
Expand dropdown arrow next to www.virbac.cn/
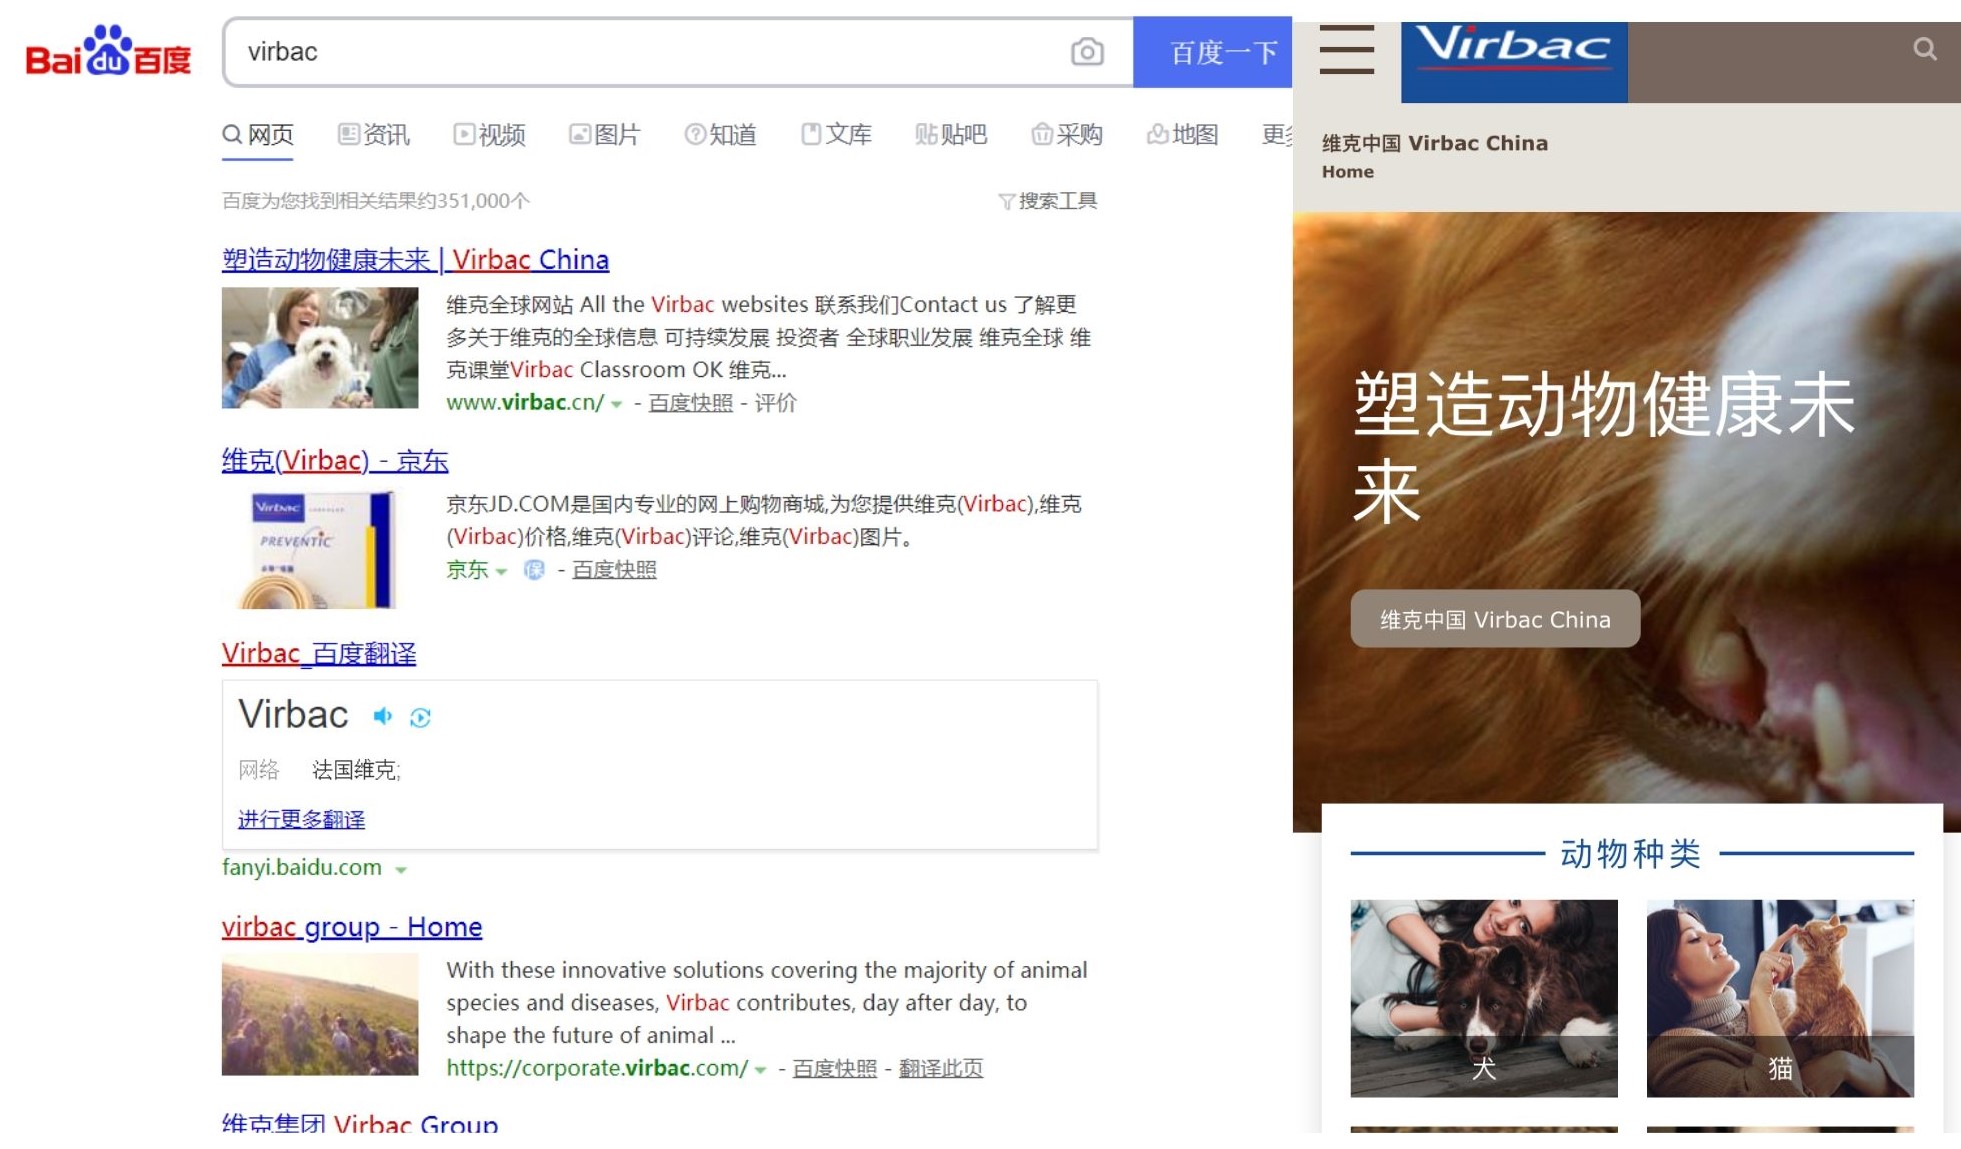[617, 404]
